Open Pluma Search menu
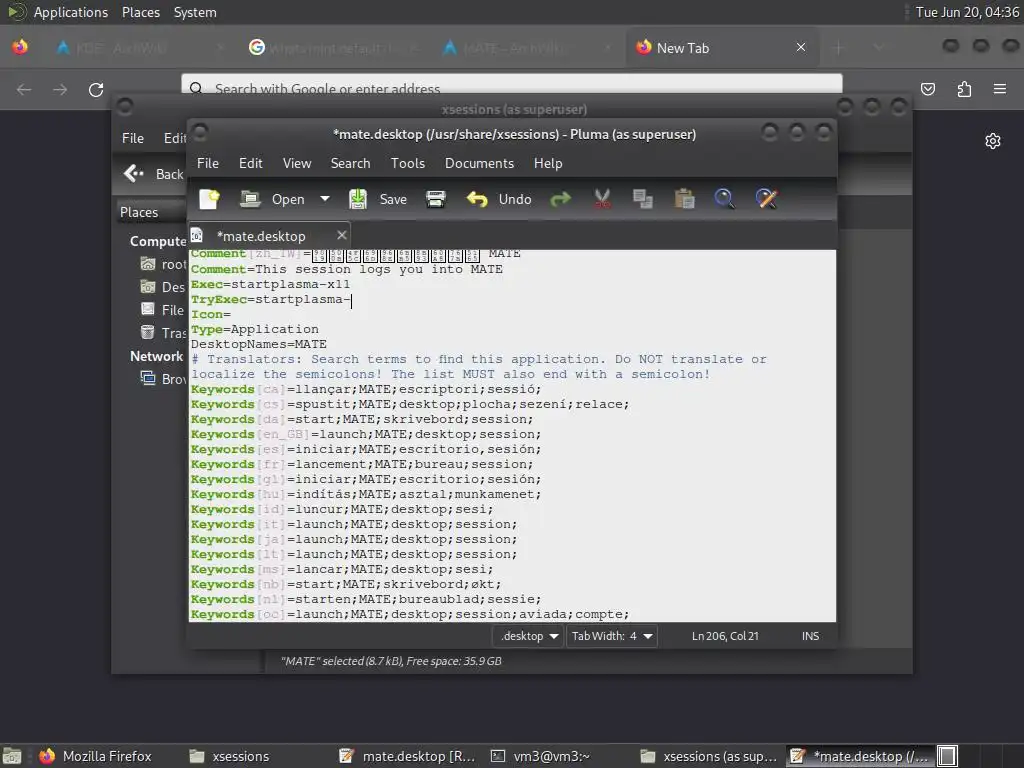1024x768 pixels. tap(350, 163)
